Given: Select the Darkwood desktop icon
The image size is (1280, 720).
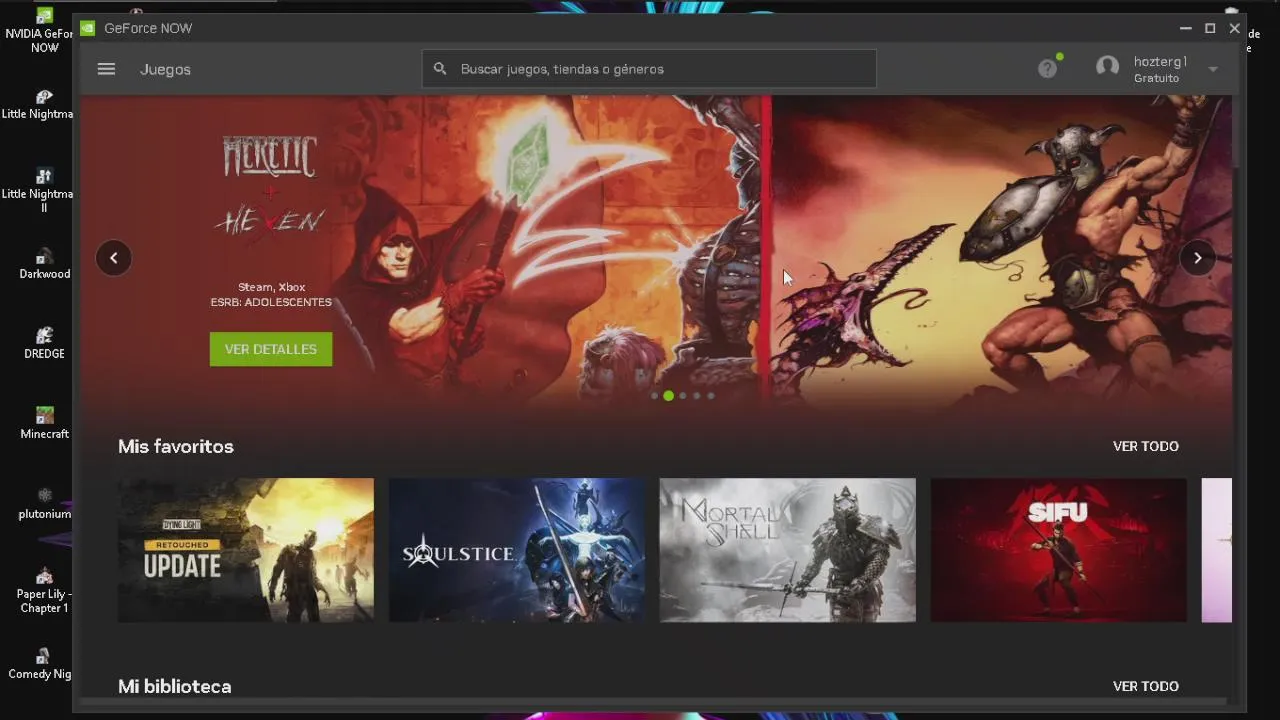Looking at the screenshot, I should point(44,265).
